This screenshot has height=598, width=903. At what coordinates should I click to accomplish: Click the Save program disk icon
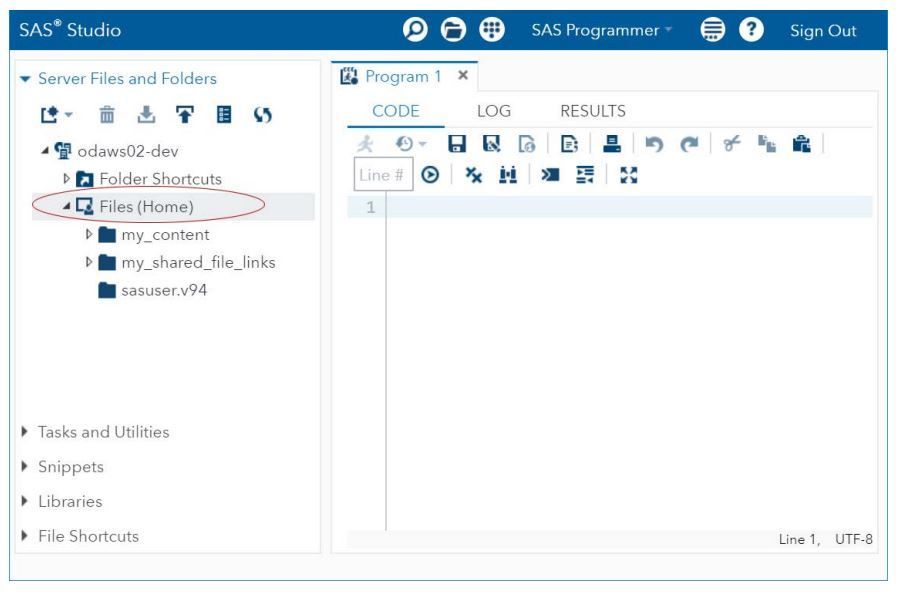coord(457,143)
